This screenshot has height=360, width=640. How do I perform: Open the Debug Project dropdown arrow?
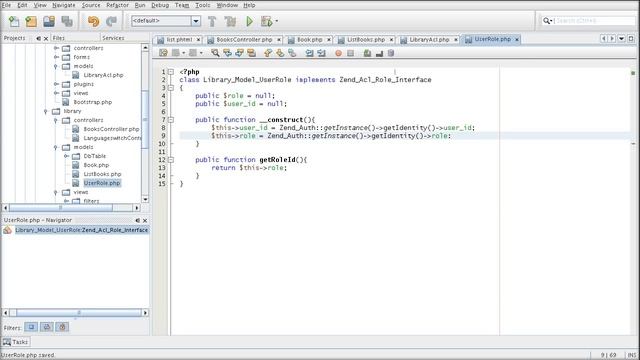277,21
